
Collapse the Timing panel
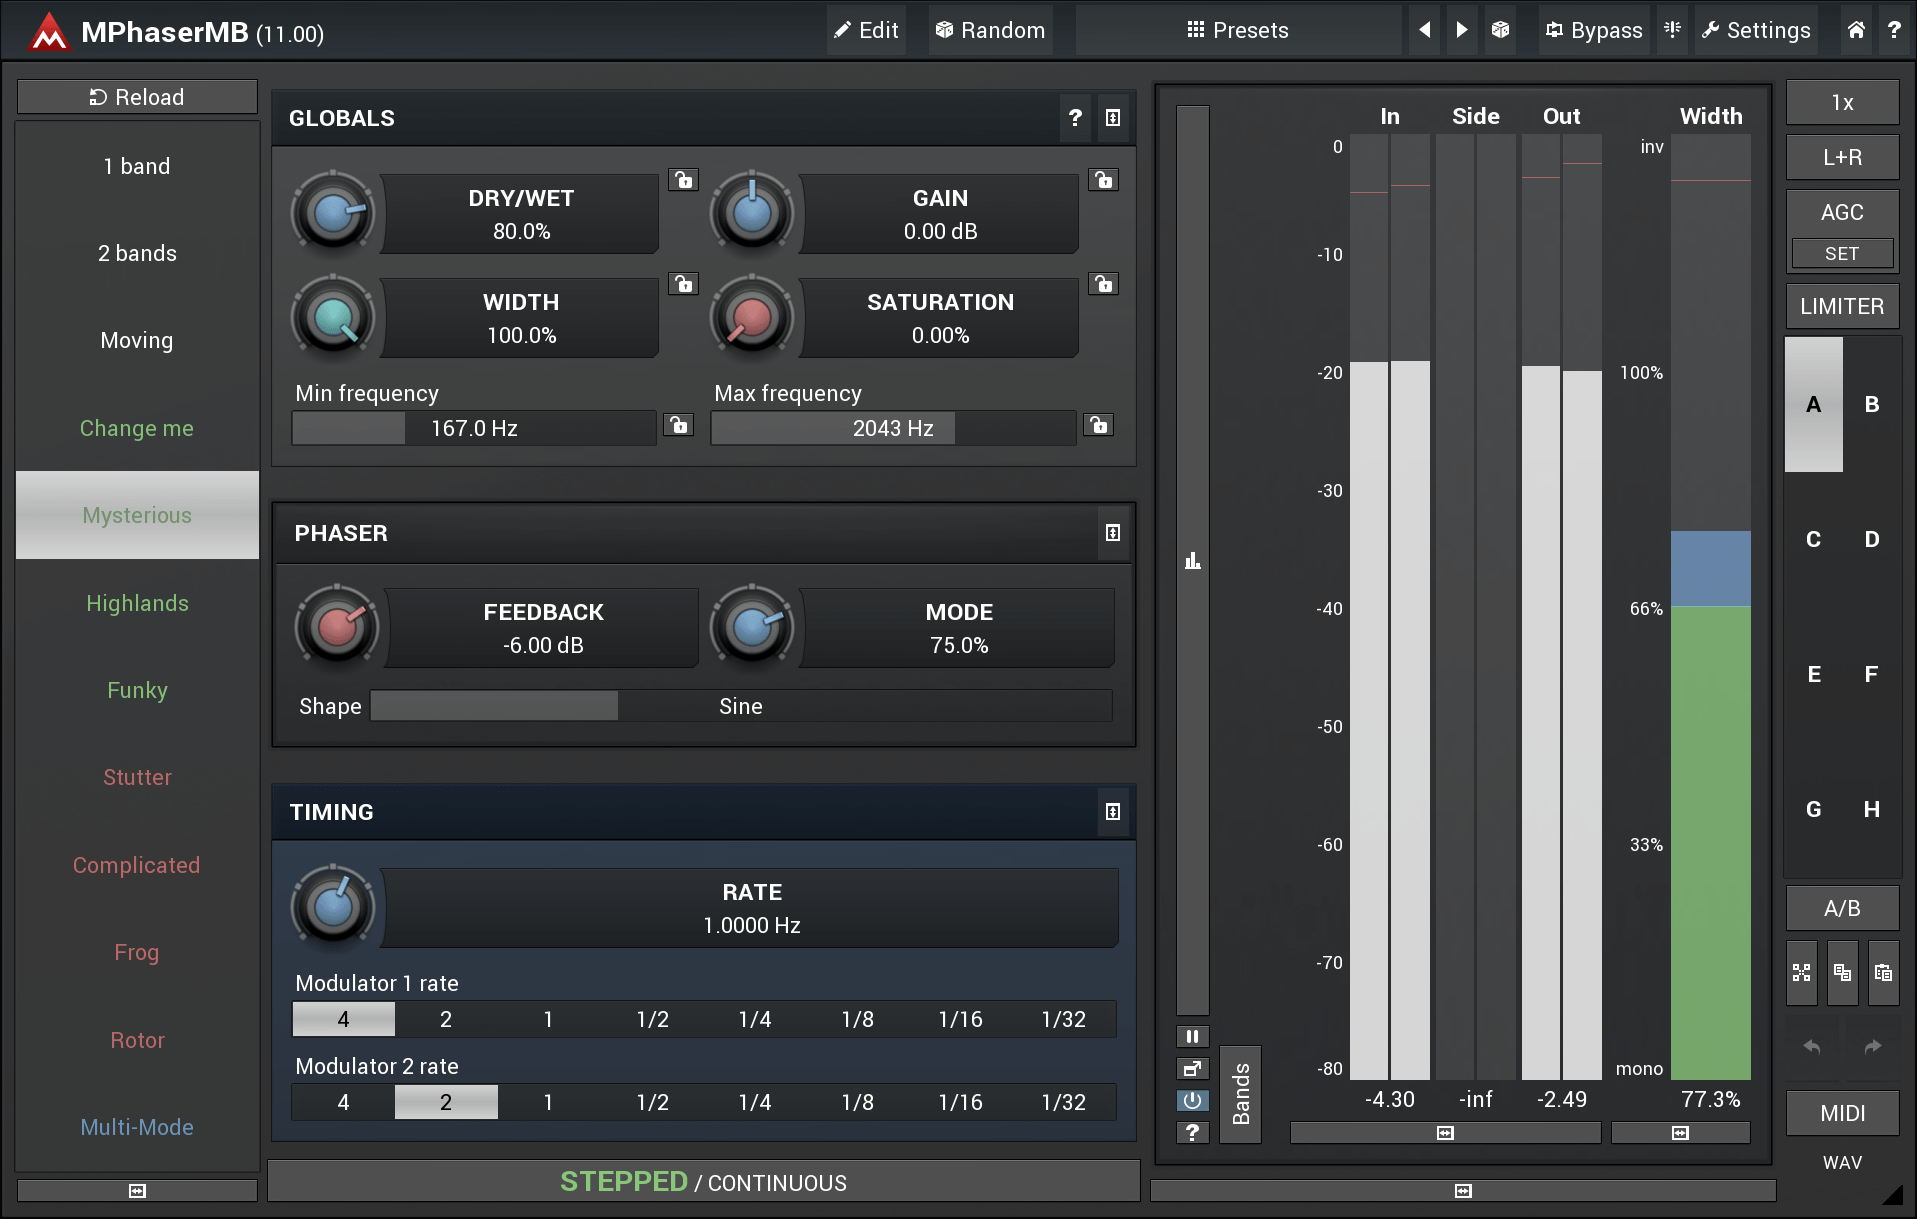1113,812
